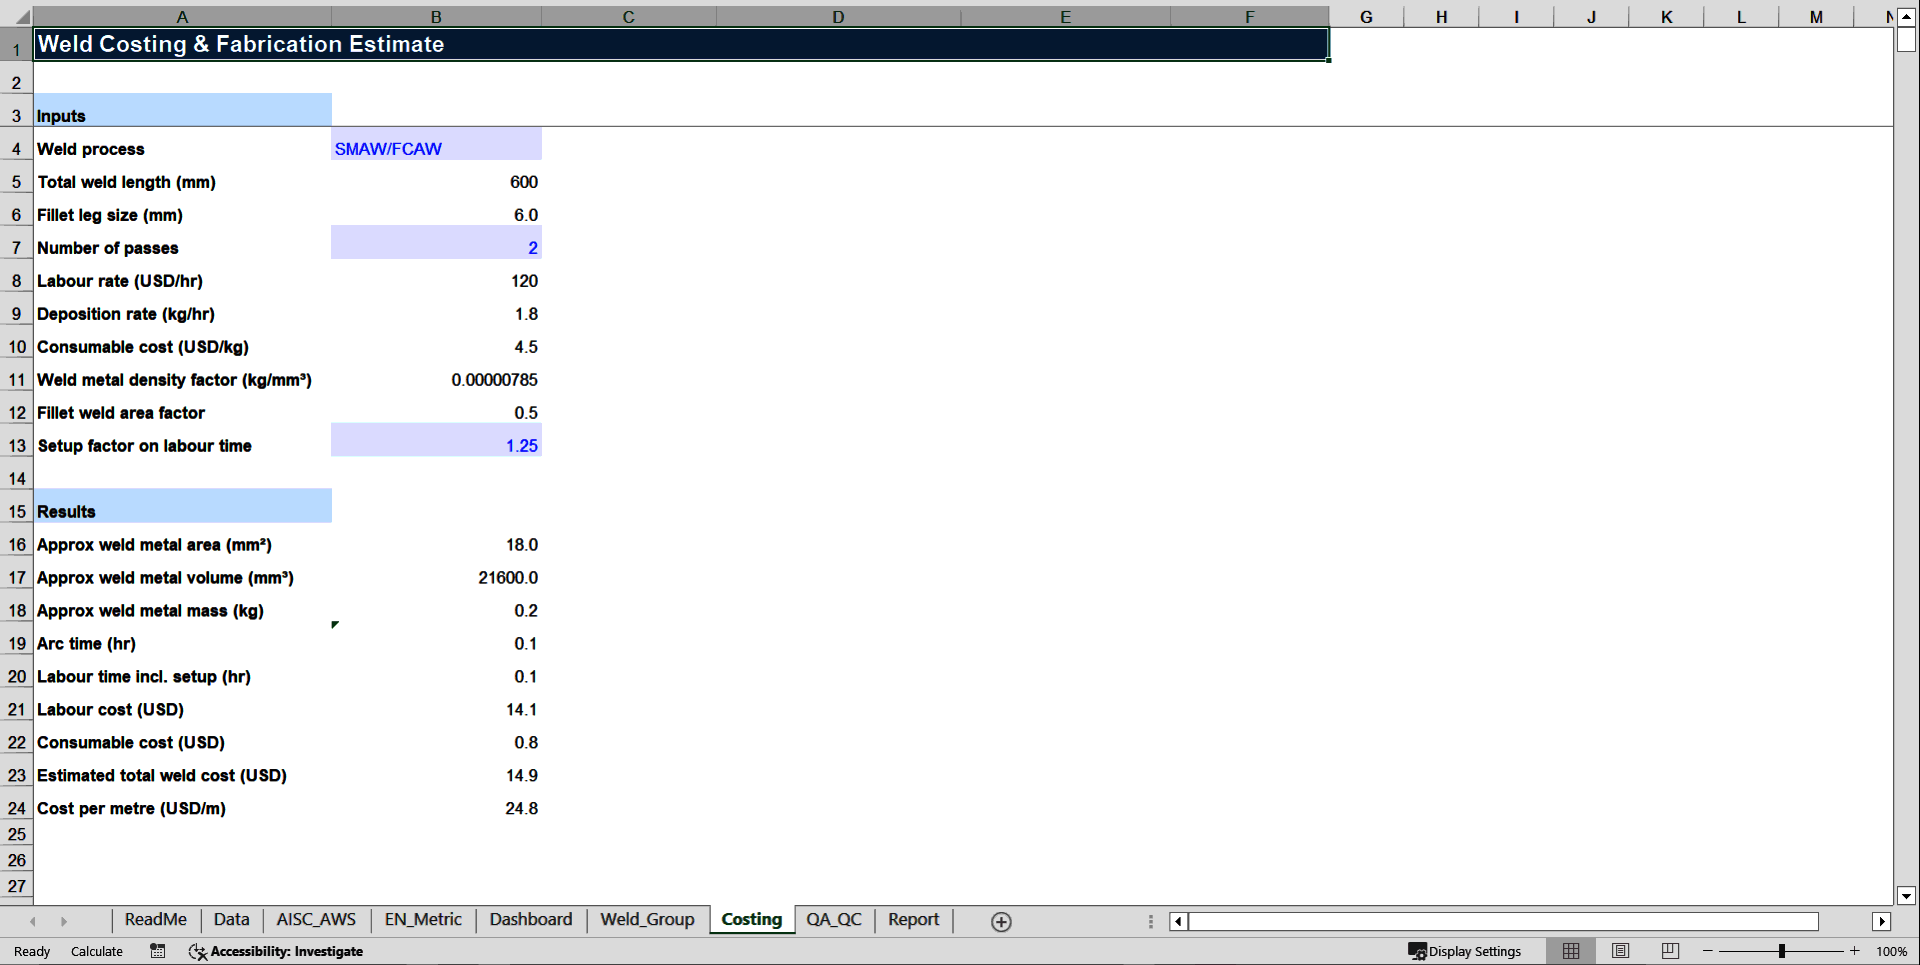Click the zoom slider handle

coord(1783,951)
